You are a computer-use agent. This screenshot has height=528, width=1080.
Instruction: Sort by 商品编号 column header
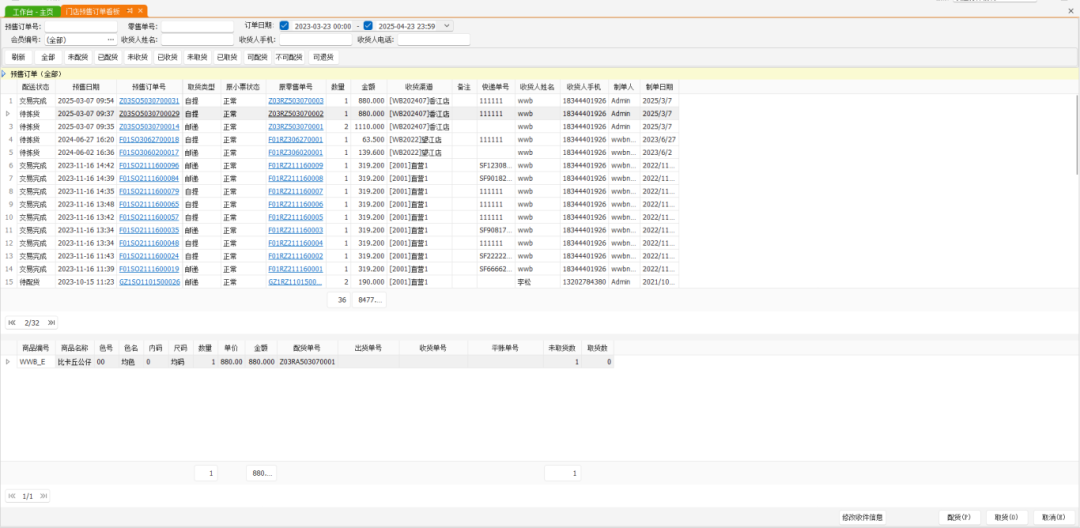(36, 348)
